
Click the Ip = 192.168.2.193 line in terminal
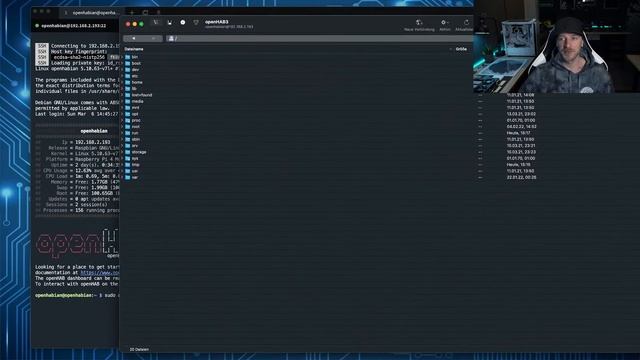[86, 142]
